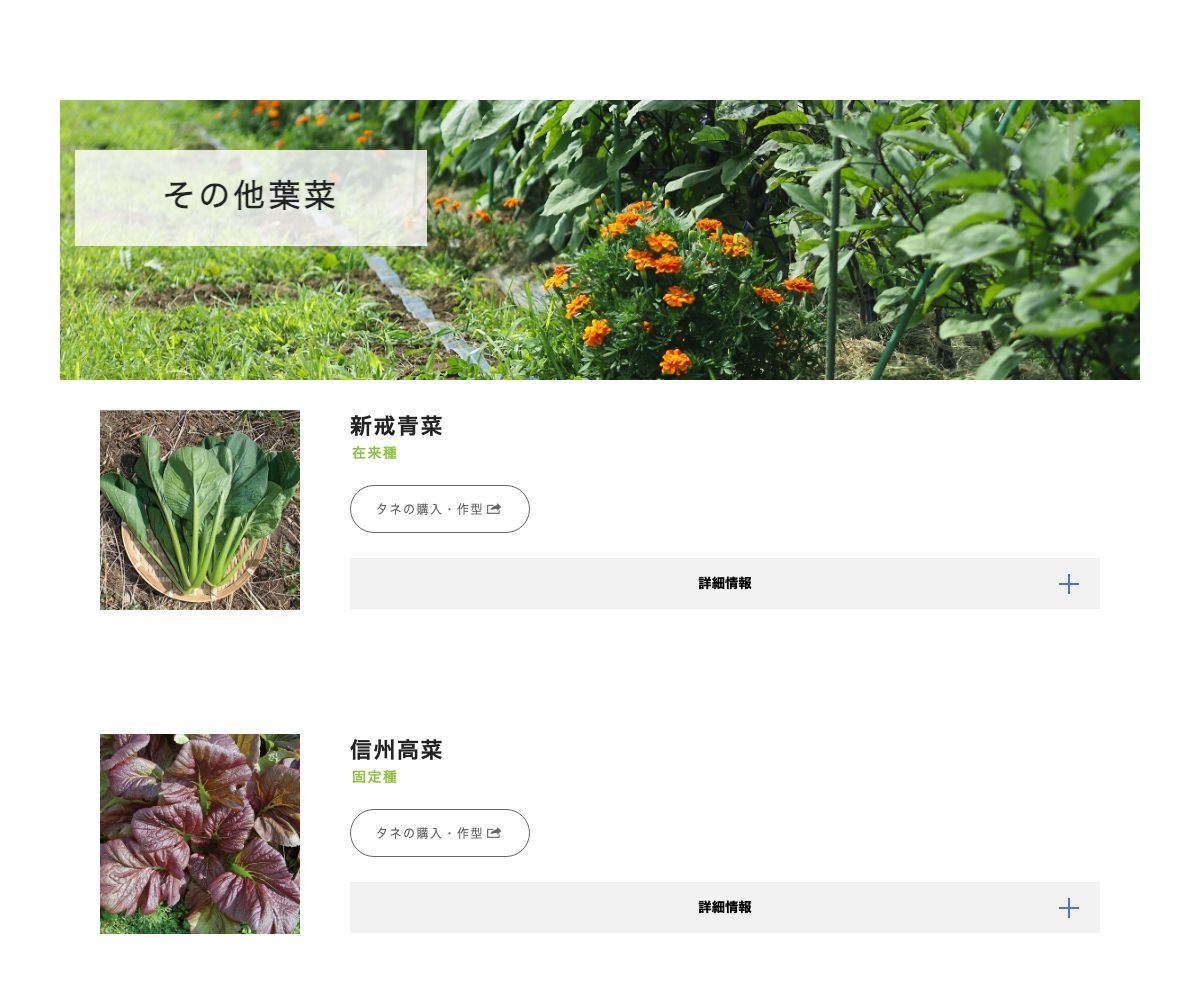The height and width of the screenshot is (1000, 1200).
Task: Click the plus icon on 新戒青菜's 詳細情報 bar
Action: tap(1068, 583)
